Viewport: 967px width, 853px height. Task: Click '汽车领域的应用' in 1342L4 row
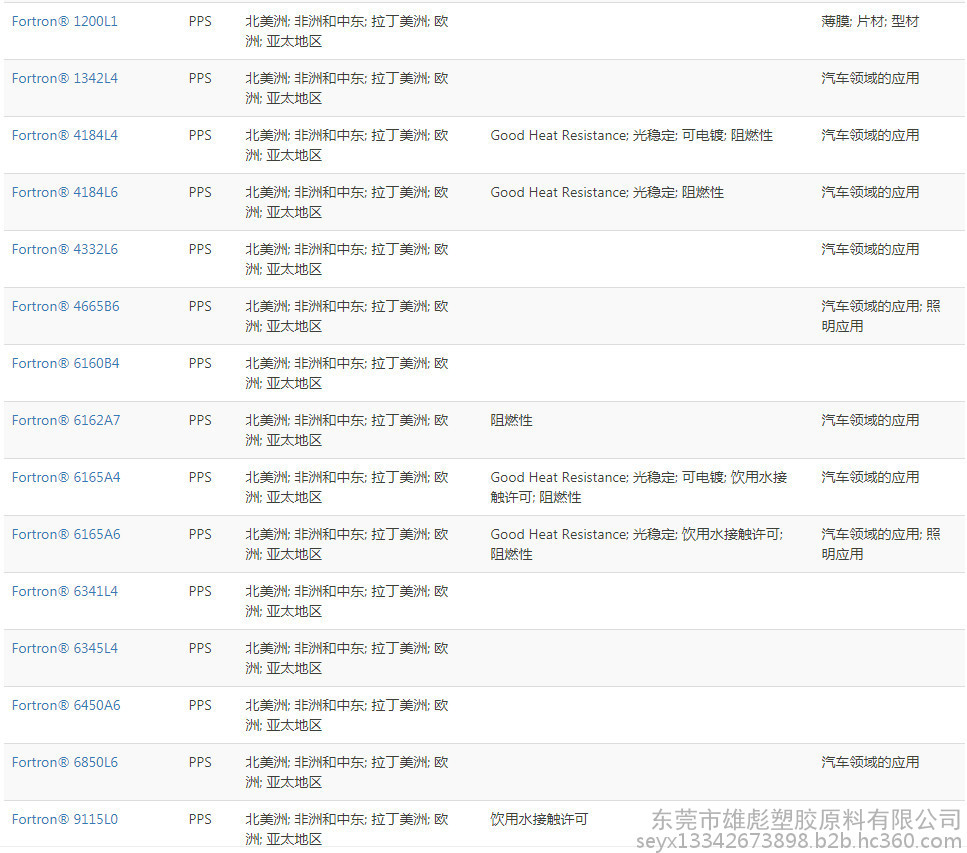pos(870,78)
